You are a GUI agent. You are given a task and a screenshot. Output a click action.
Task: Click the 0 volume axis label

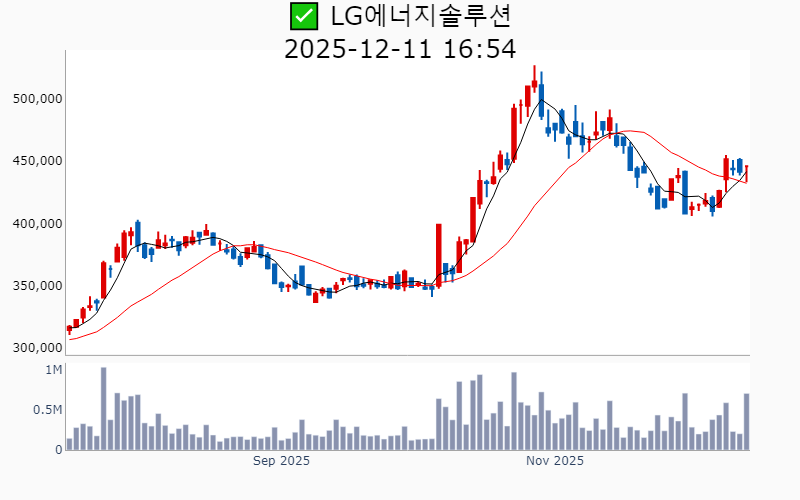click(x=58, y=450)
